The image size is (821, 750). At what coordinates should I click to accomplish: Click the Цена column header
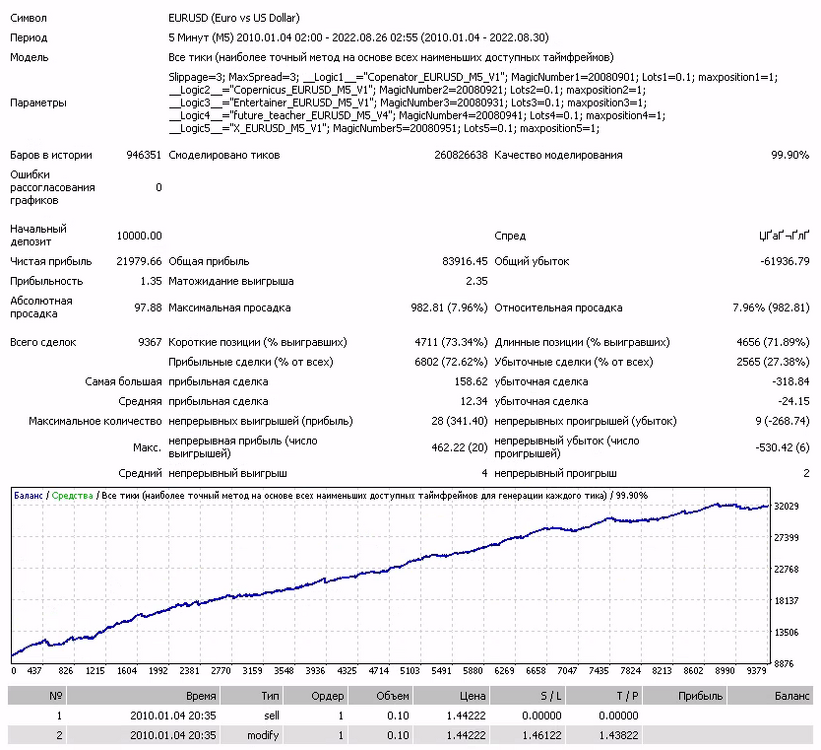coord(451,696)
